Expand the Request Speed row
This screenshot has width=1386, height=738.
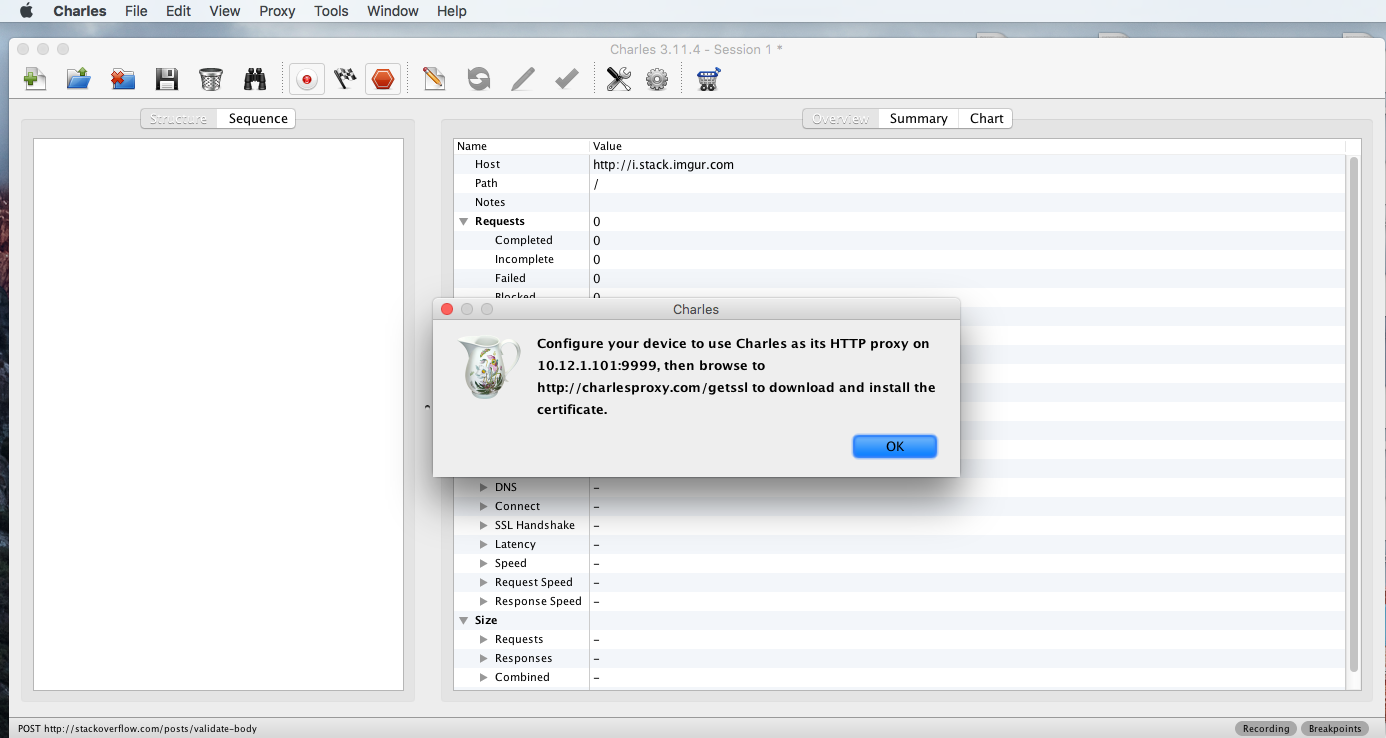[484, 582]
